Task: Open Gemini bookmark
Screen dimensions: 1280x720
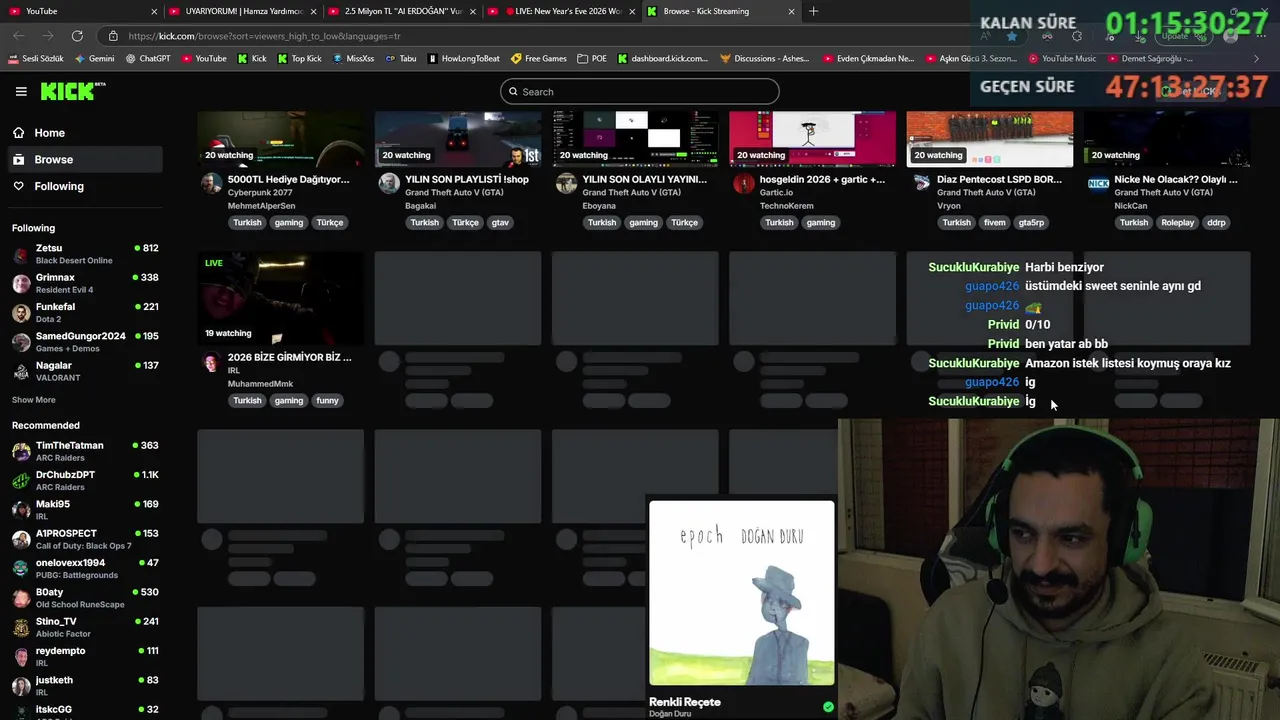Action: coord(94,59)
